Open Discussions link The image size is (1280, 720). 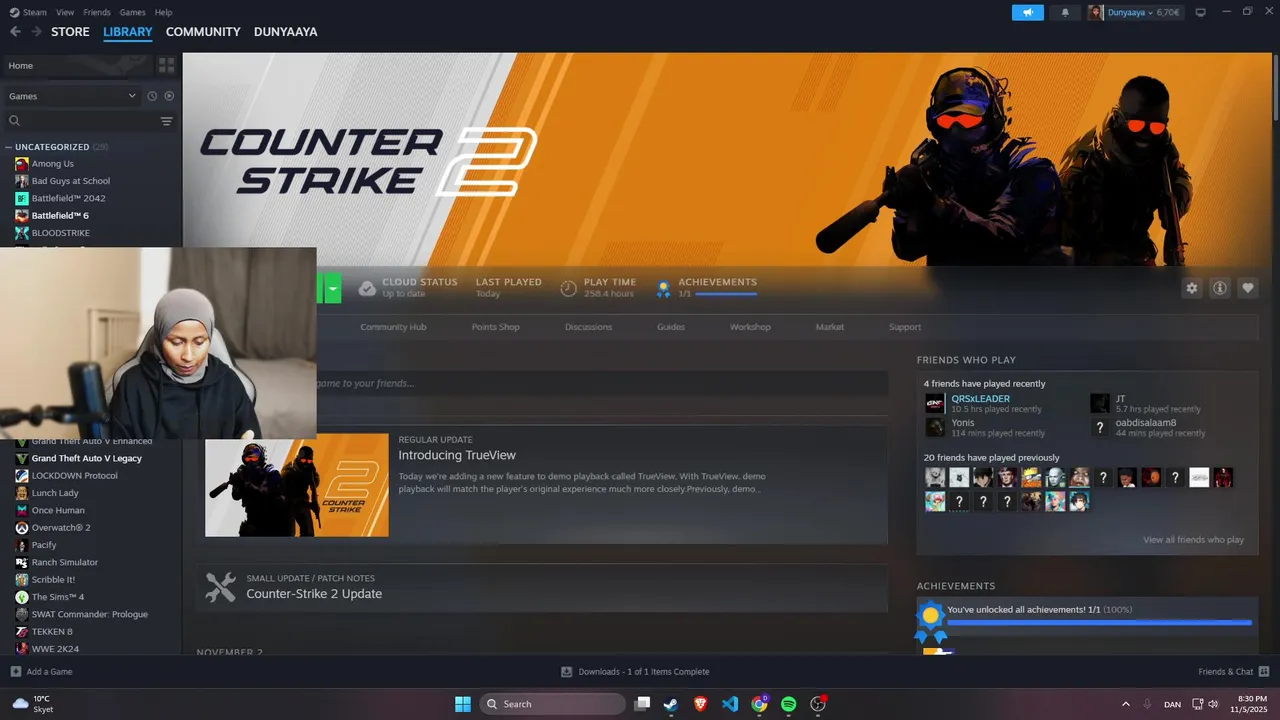coord(588,327)
